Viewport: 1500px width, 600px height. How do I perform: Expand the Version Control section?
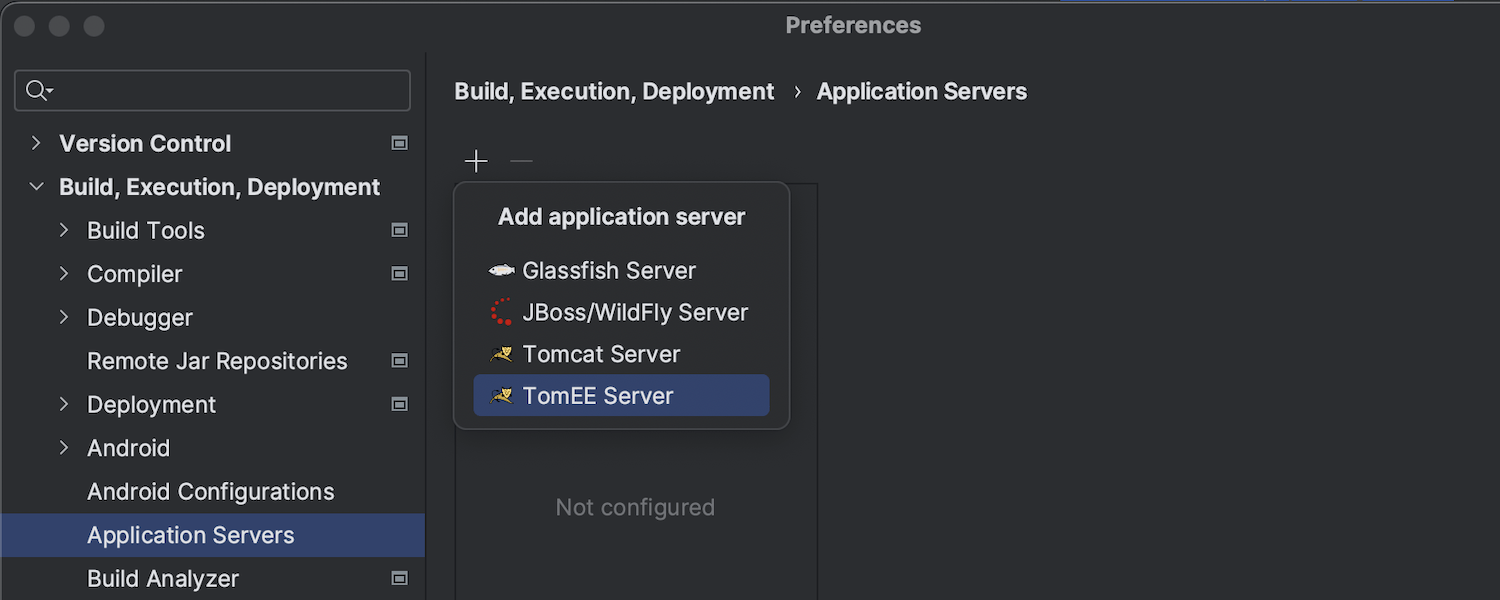tap(36, 143)
